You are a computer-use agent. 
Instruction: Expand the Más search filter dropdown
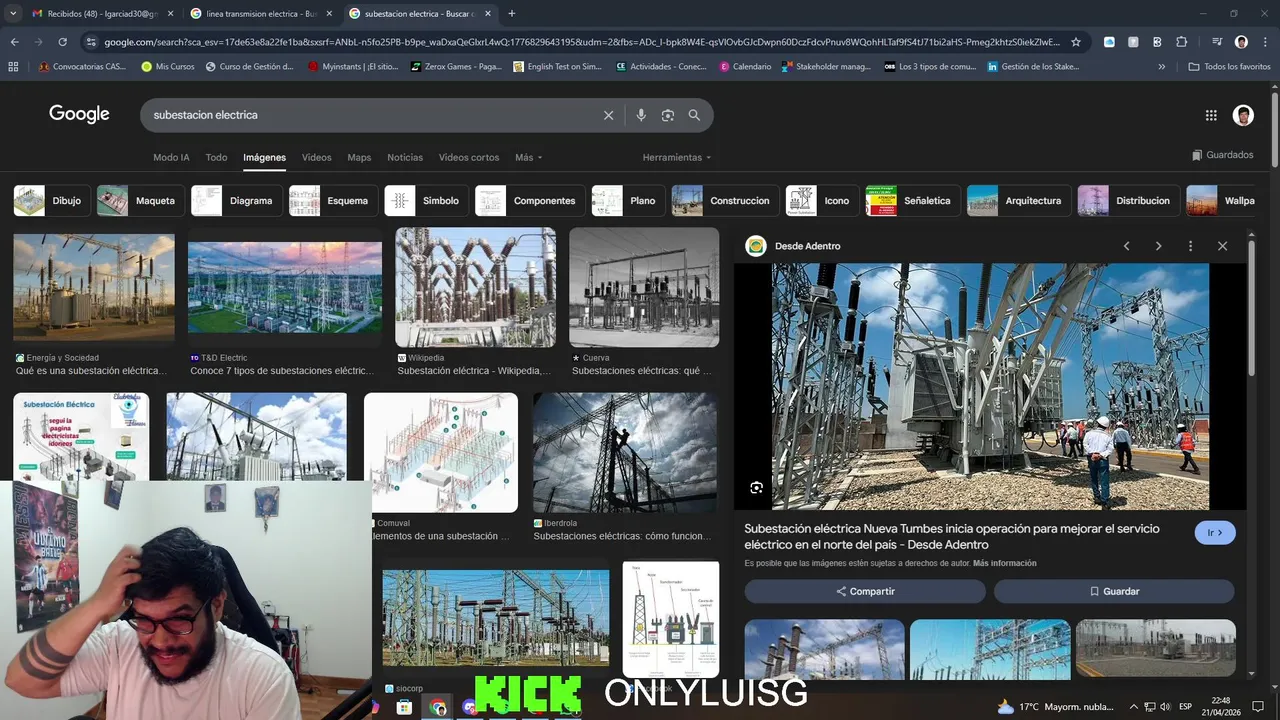(x=529, y=157)
